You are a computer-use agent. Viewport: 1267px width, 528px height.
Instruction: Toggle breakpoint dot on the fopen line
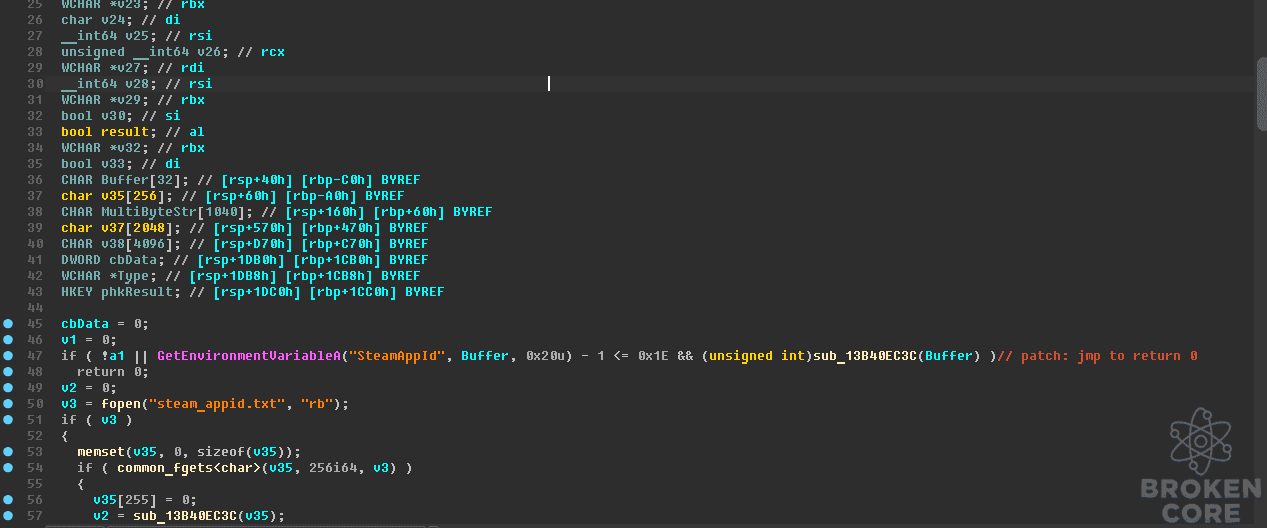point(8,404)
